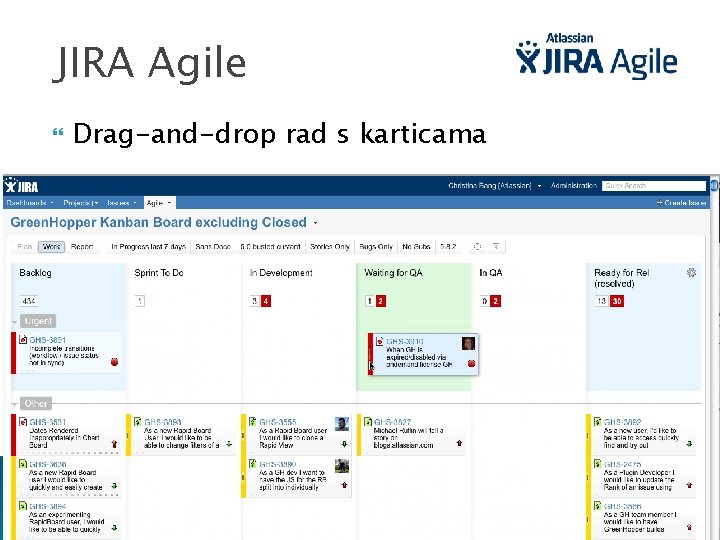Open issue link GHS-3531
The height and width of the screenshot is (540, 720).
coord(47,422)
